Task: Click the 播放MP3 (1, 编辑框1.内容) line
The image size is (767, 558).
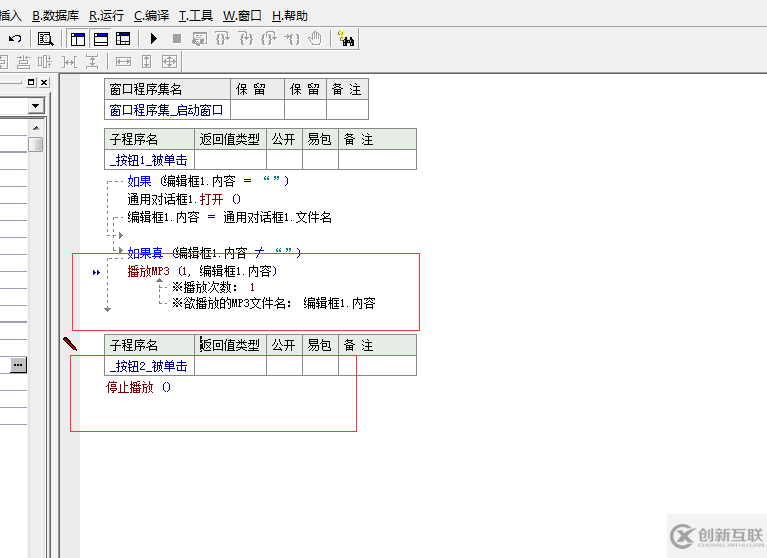Action: click(203, 271)
